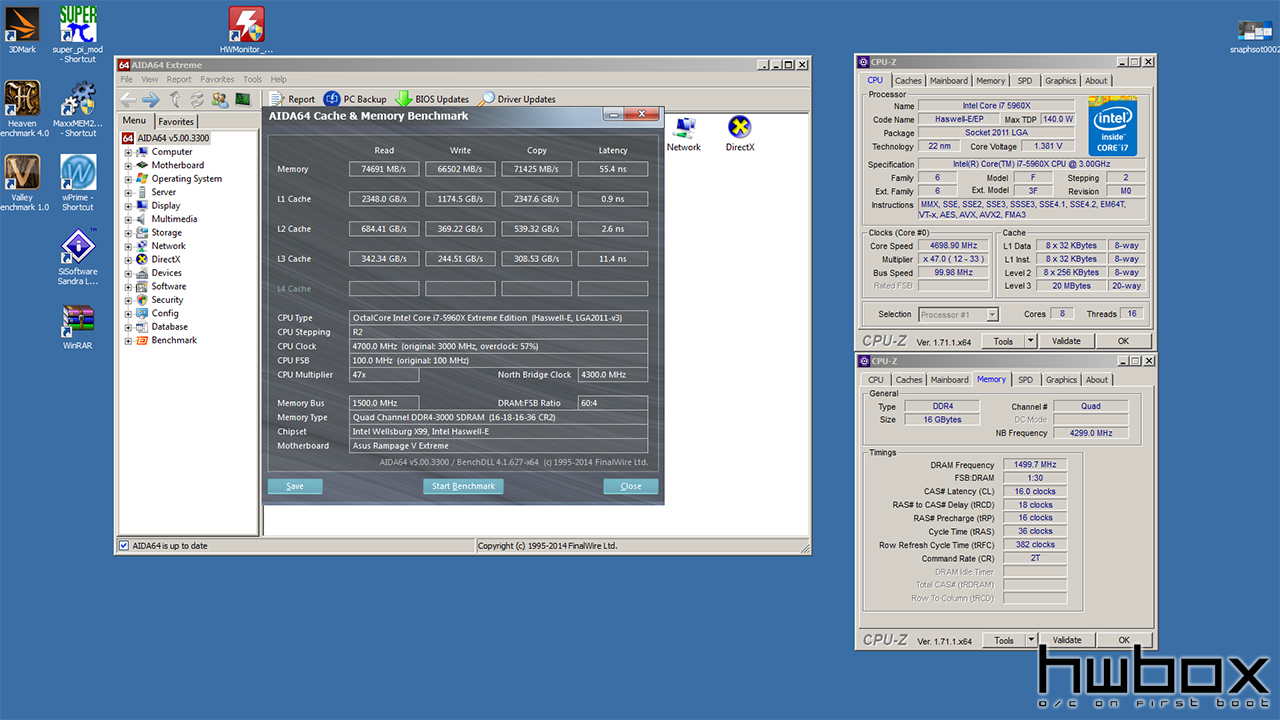Click the DRAM Frequency 1499.7 MHz value
The image size is (1280, 720).
(x=1034, y=465)
